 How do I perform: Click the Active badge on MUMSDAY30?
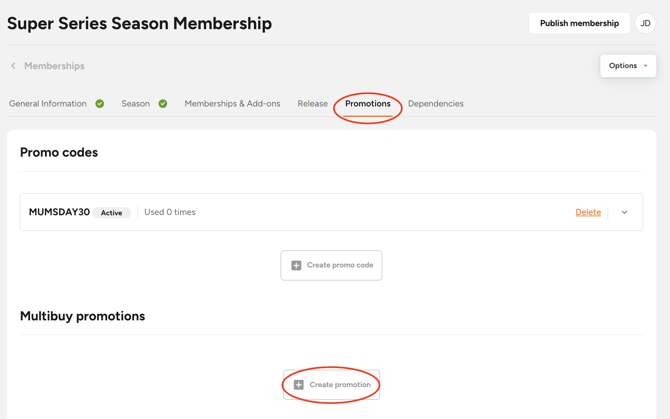111,213
